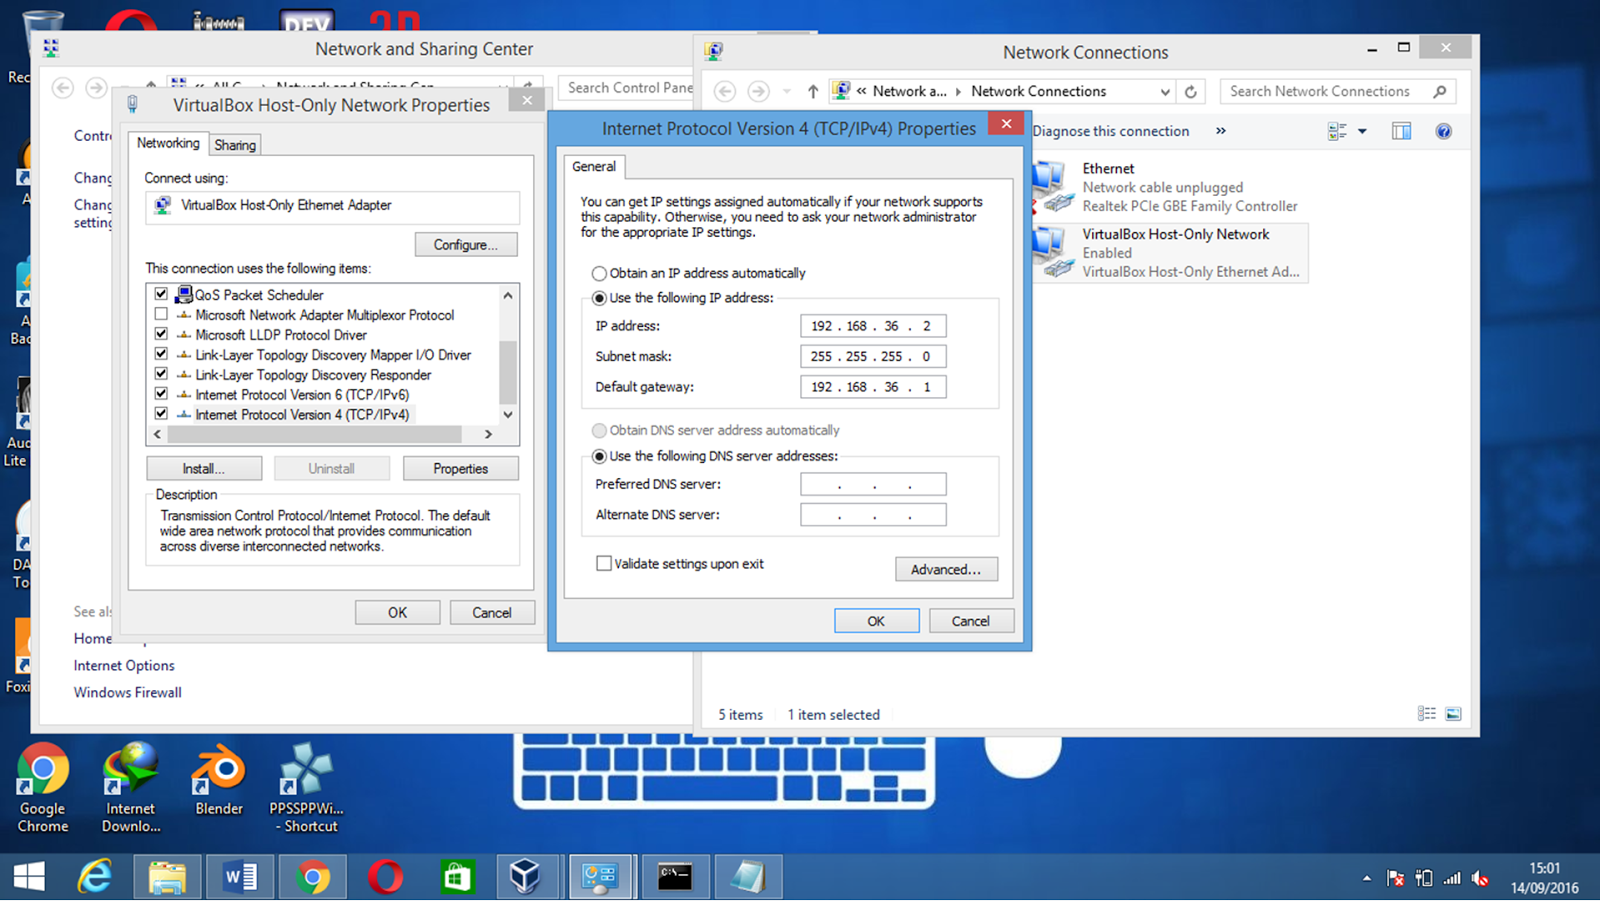Switch to large icons view in status bar
1600x901 pixels.
pyautogui.click(x=1453, y=714)
